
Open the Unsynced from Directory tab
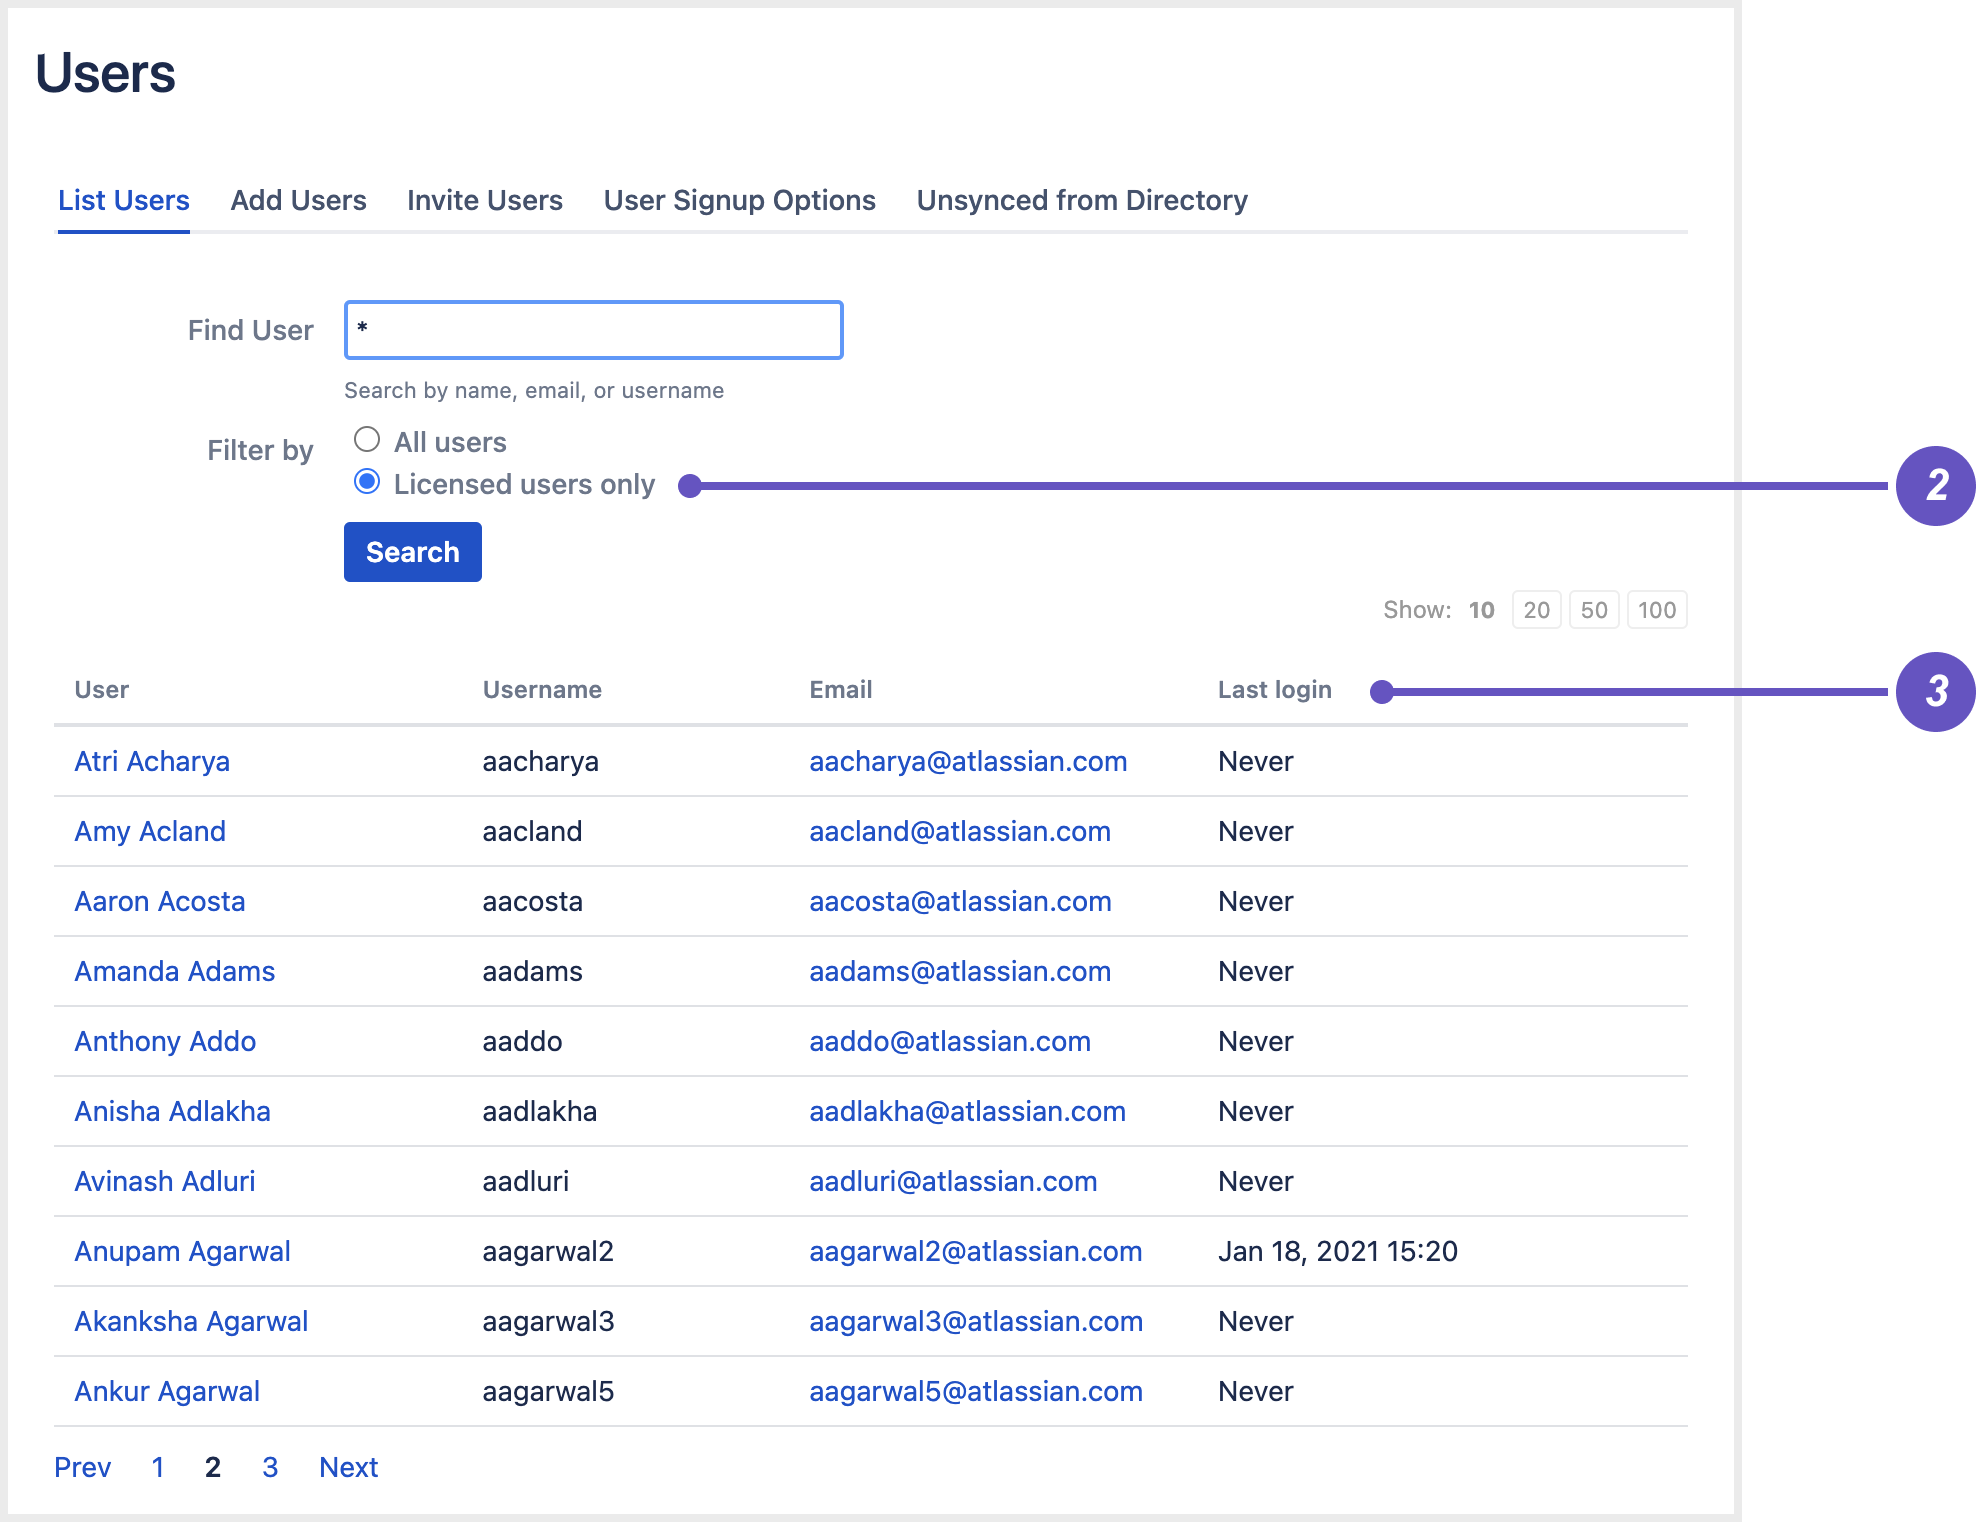pos(1081,200)
